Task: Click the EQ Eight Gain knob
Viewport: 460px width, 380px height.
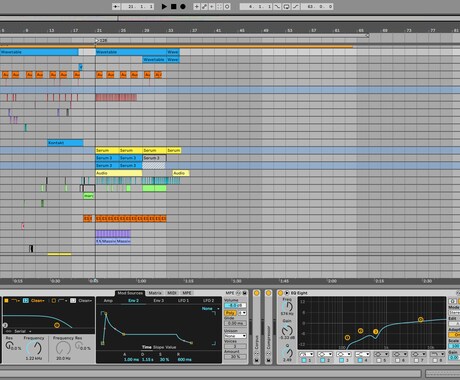Action: [287, 330]
